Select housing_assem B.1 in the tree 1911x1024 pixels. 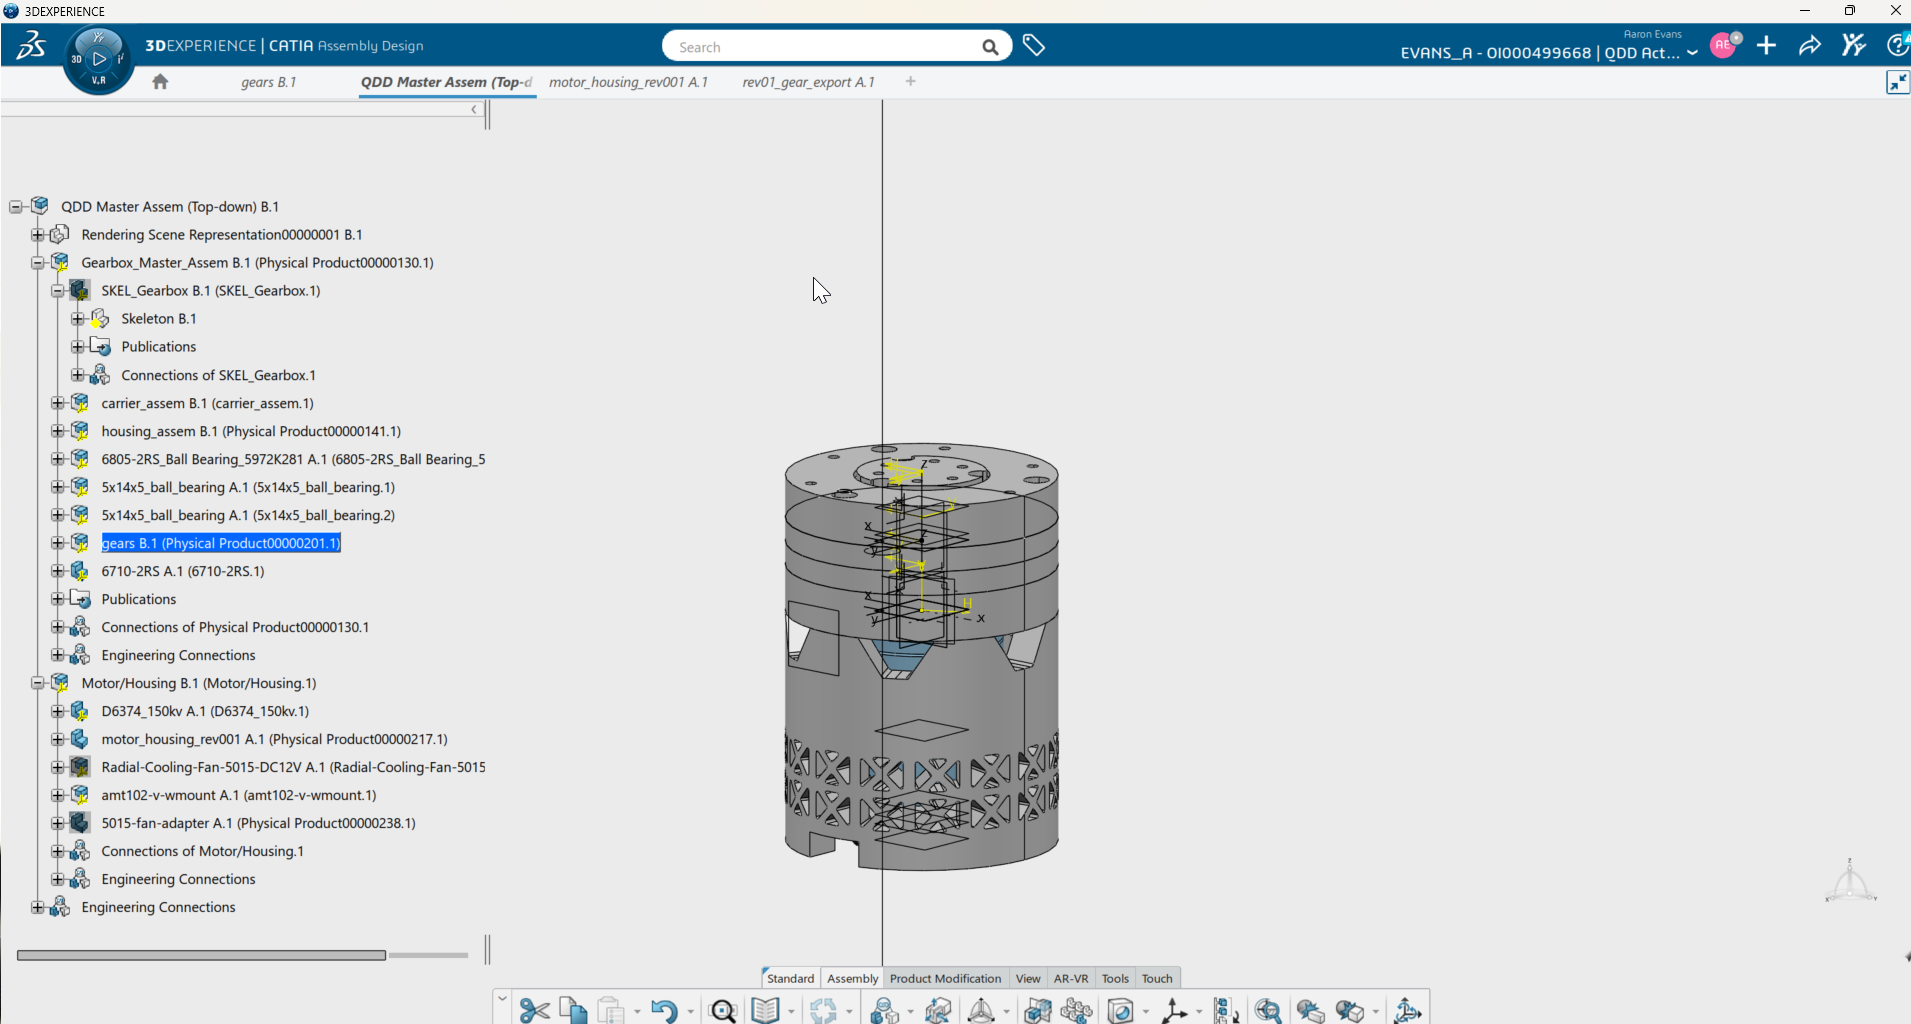(x=250, y=431)
